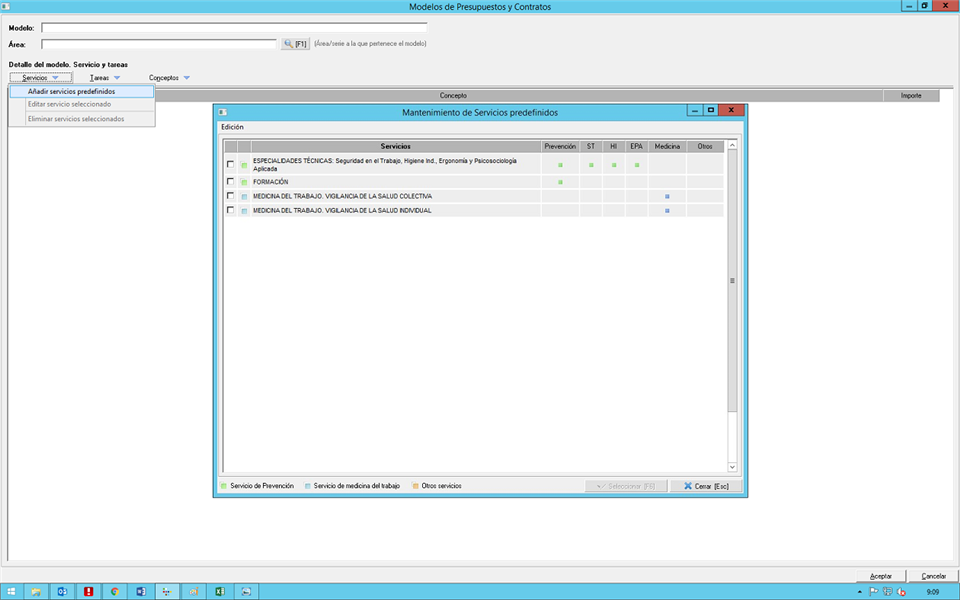Open Excel from the taskbar

218,591
